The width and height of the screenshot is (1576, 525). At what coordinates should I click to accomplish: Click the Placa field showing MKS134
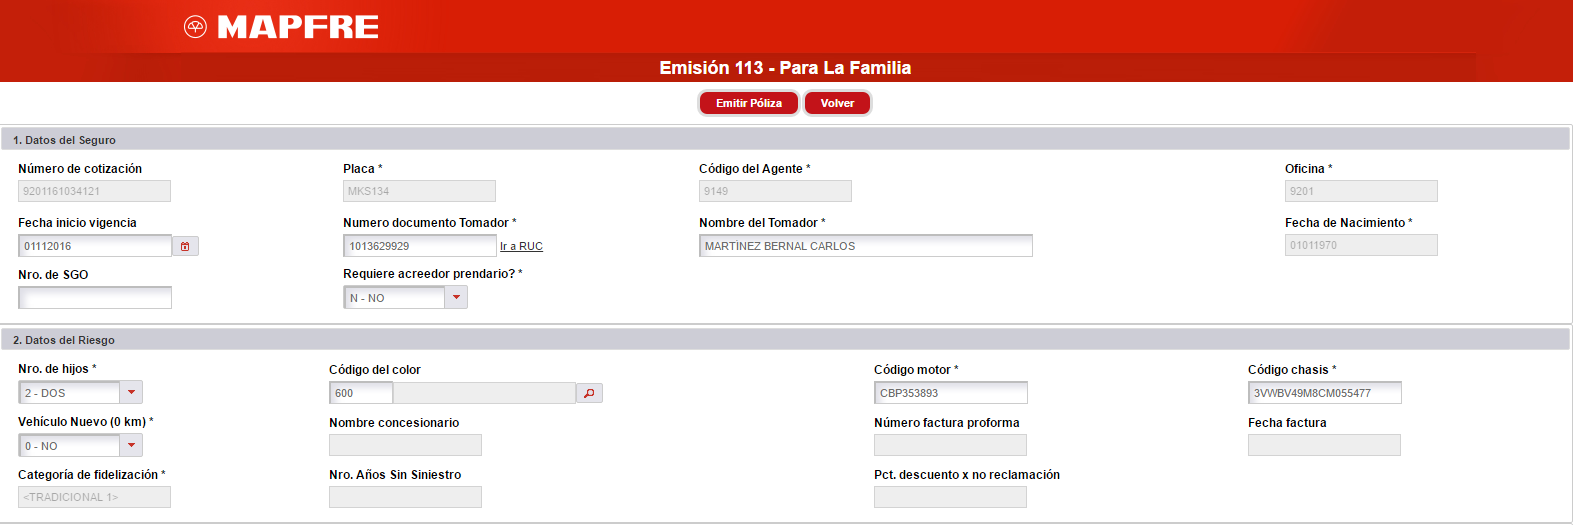(419, 191)
